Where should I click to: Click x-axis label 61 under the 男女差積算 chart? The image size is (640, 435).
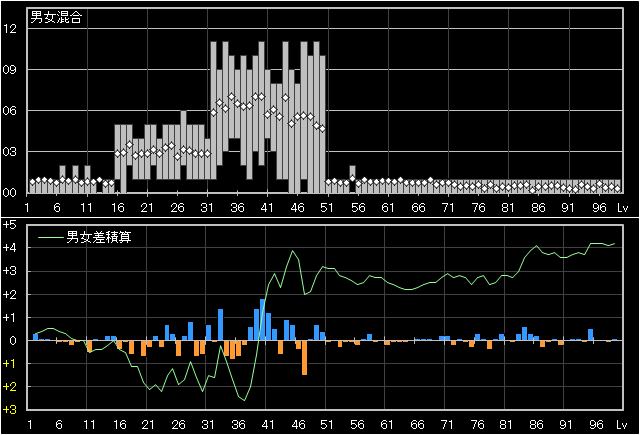pos(387,425)
